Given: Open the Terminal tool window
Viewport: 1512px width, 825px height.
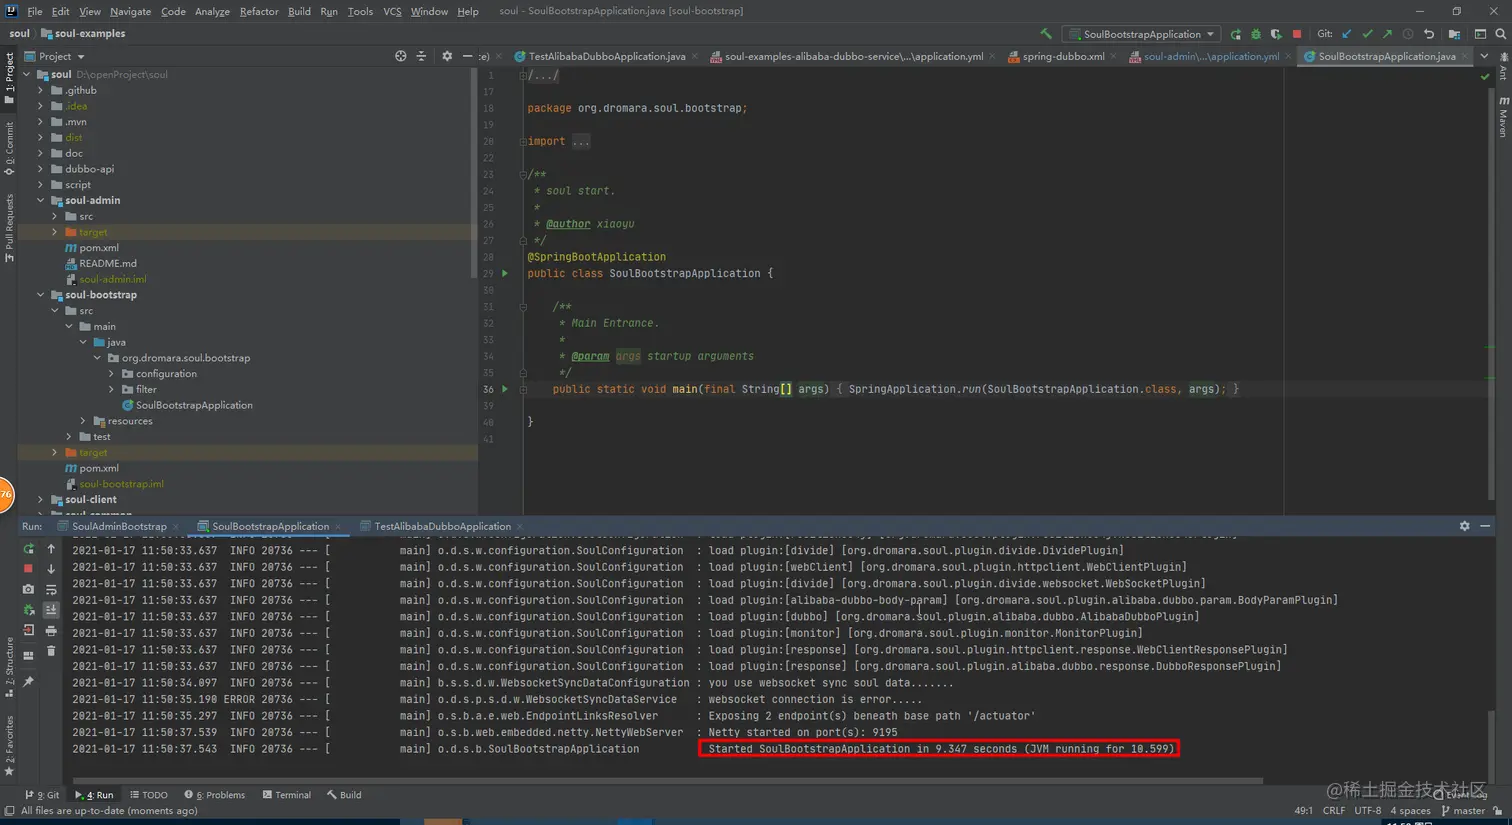Looking at the screenshot, I should [x=286, y=795].
